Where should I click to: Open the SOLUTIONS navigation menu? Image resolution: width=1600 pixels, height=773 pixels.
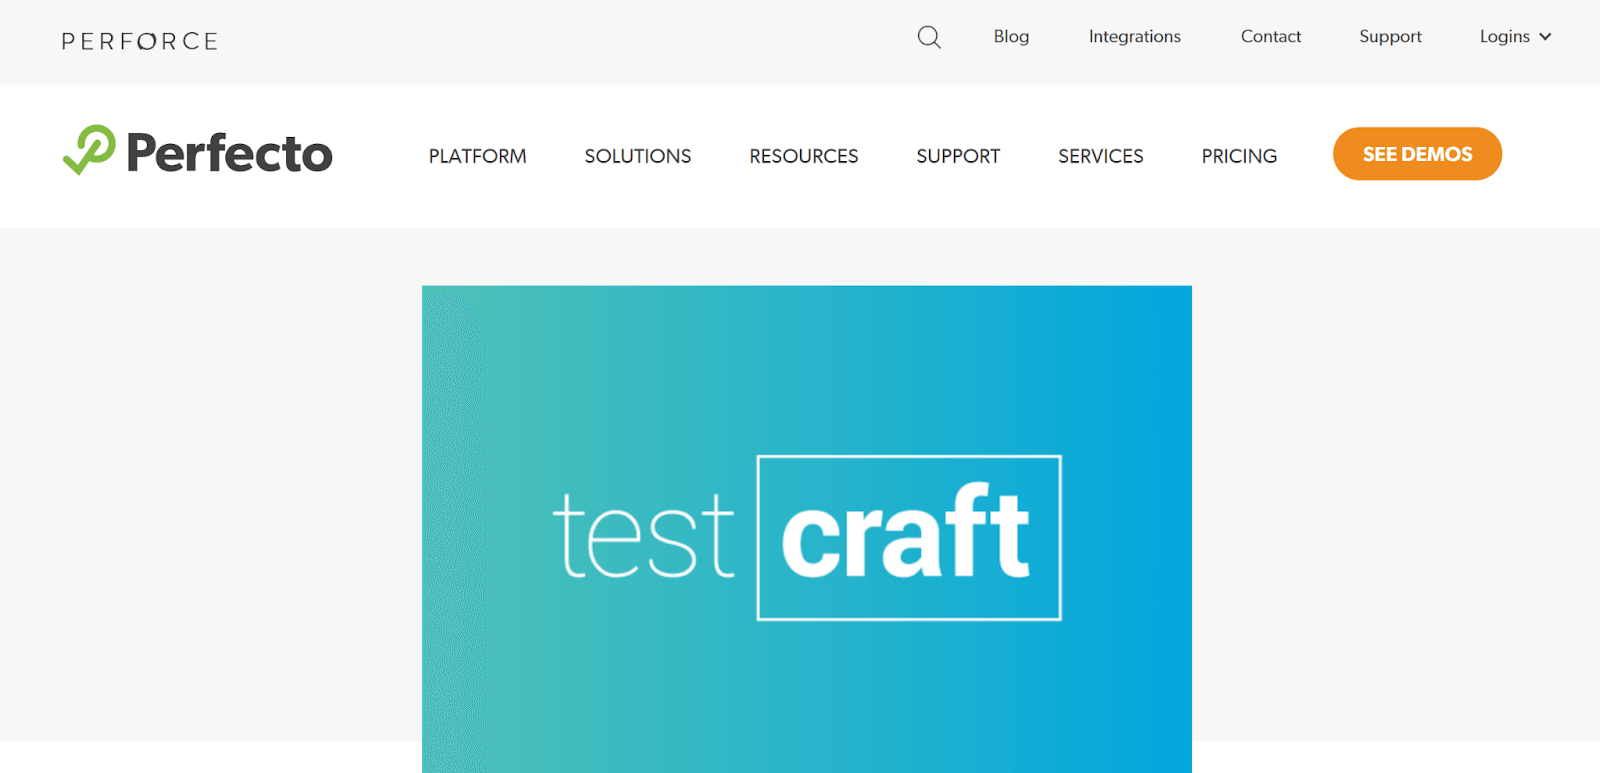(x=637, y=156)
